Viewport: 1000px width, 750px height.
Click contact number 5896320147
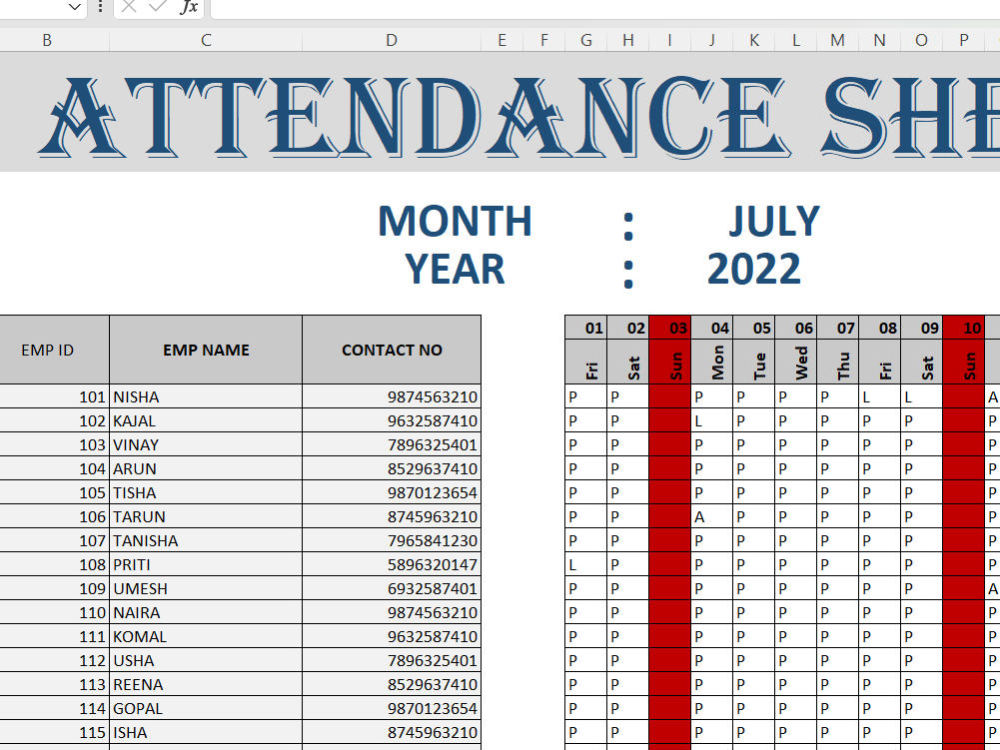[392, 564]
